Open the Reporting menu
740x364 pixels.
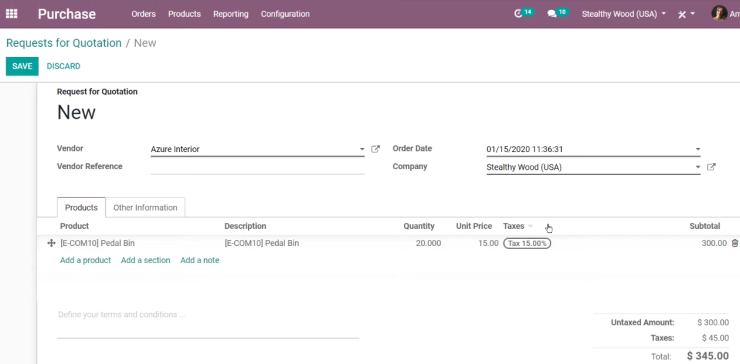[231, 14]
